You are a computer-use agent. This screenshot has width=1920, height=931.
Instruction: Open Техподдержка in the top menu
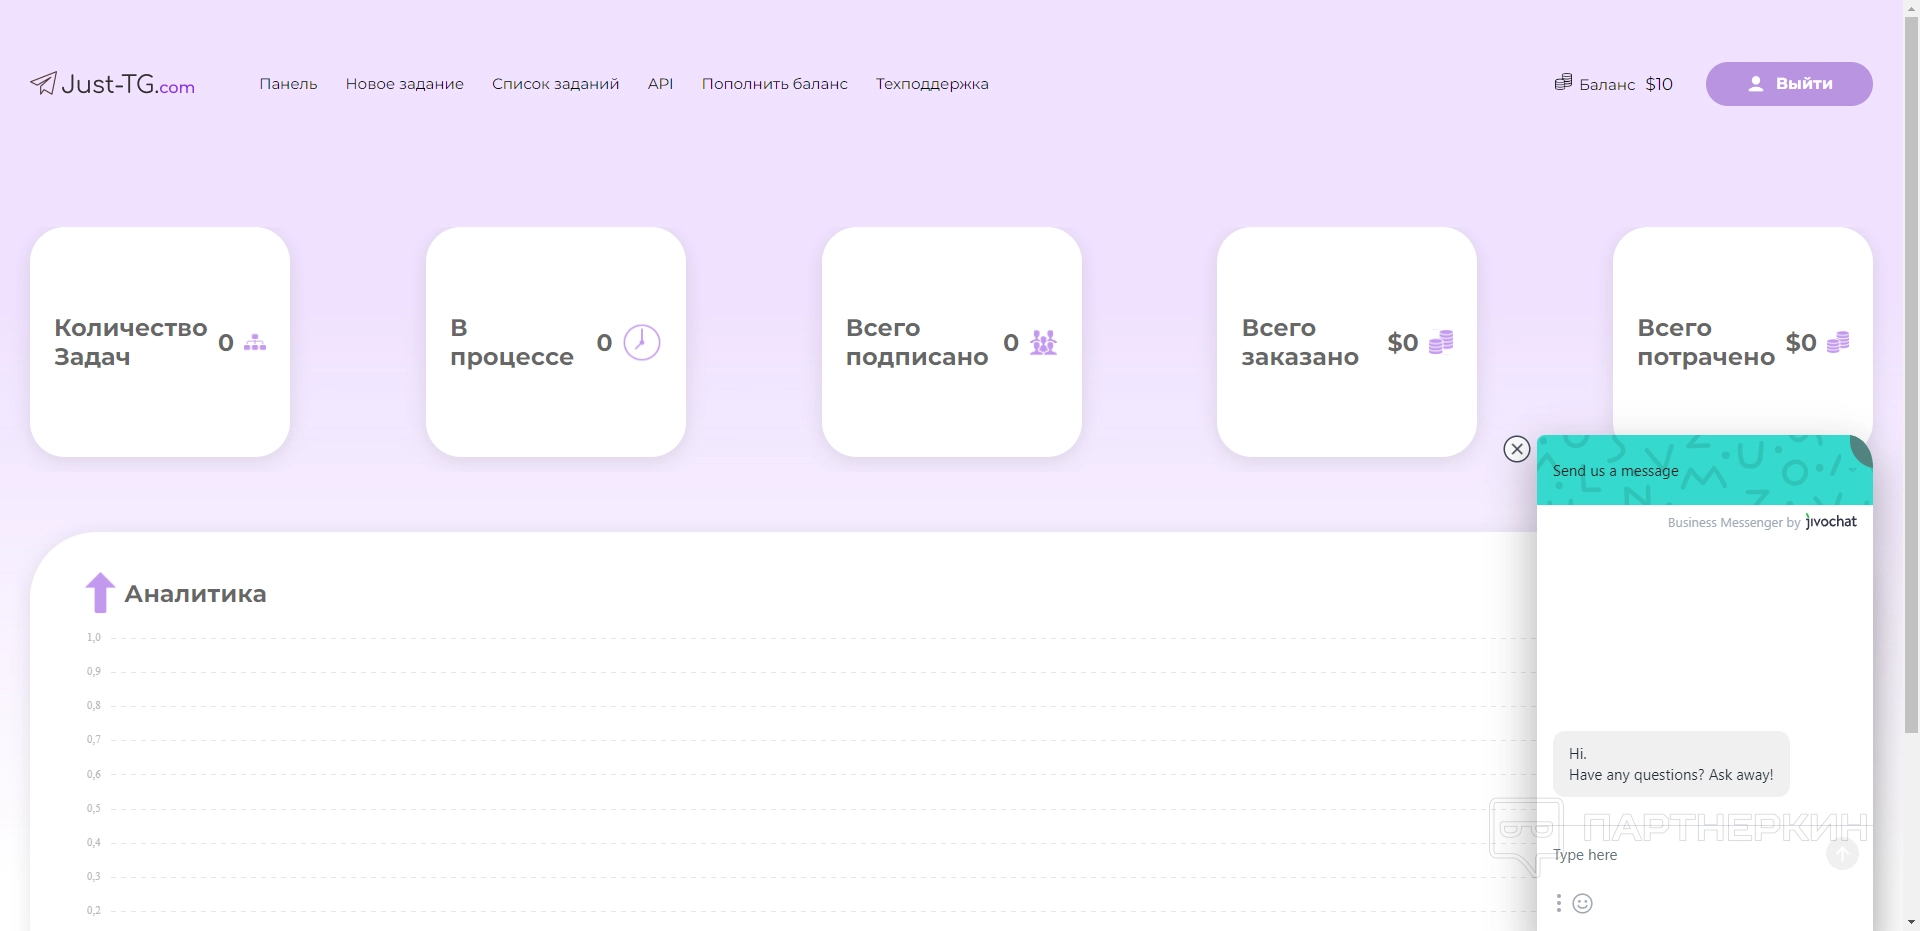click(x=932, y=84)
